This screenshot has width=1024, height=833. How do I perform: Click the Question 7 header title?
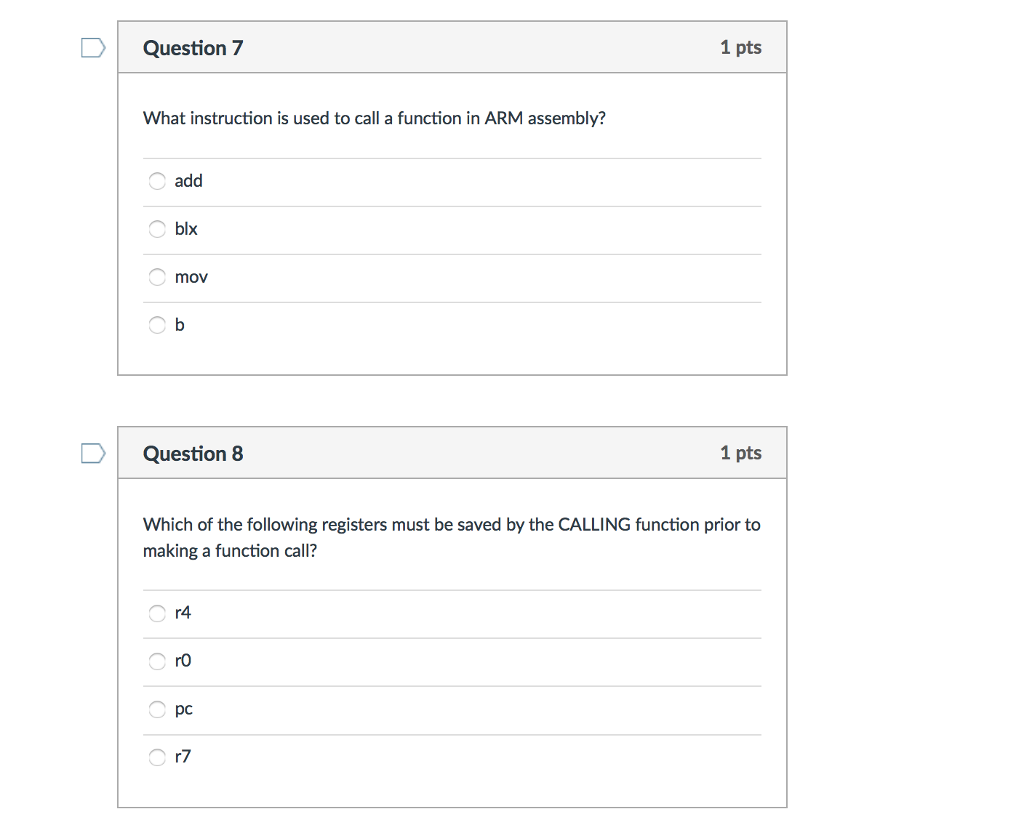tap(193, 48)
